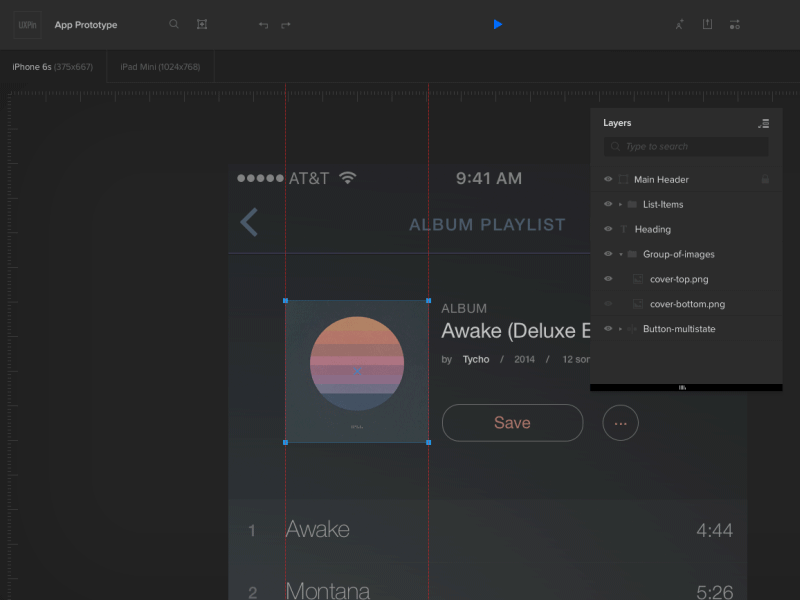Click the export/share icon in top toolbar

(707, 24)
